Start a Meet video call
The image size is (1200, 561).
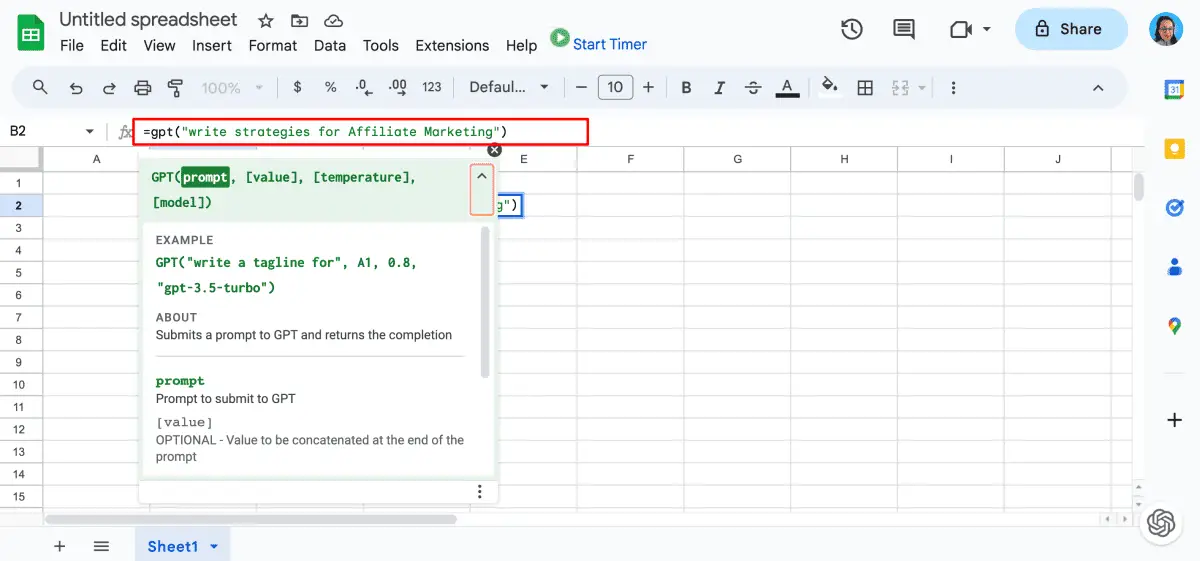[x=960, y=29]
